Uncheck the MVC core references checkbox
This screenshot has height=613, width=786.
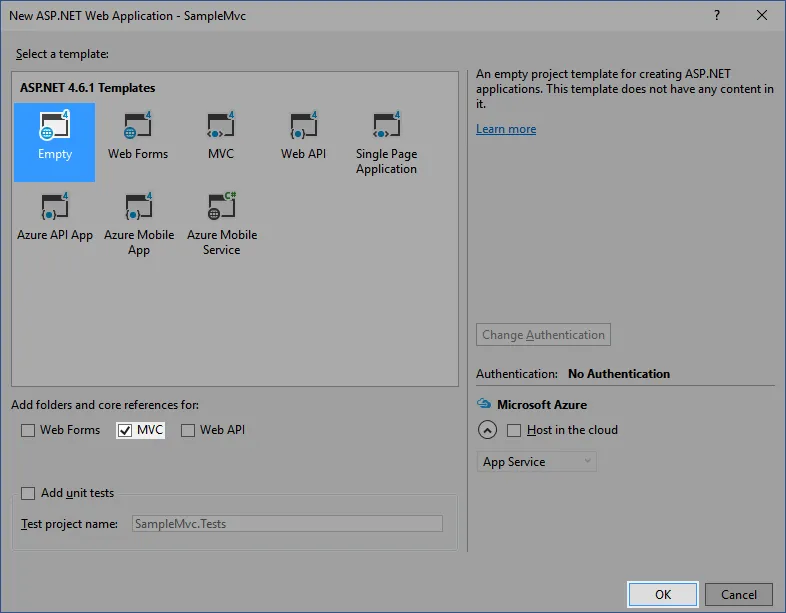tap(125, 430)
